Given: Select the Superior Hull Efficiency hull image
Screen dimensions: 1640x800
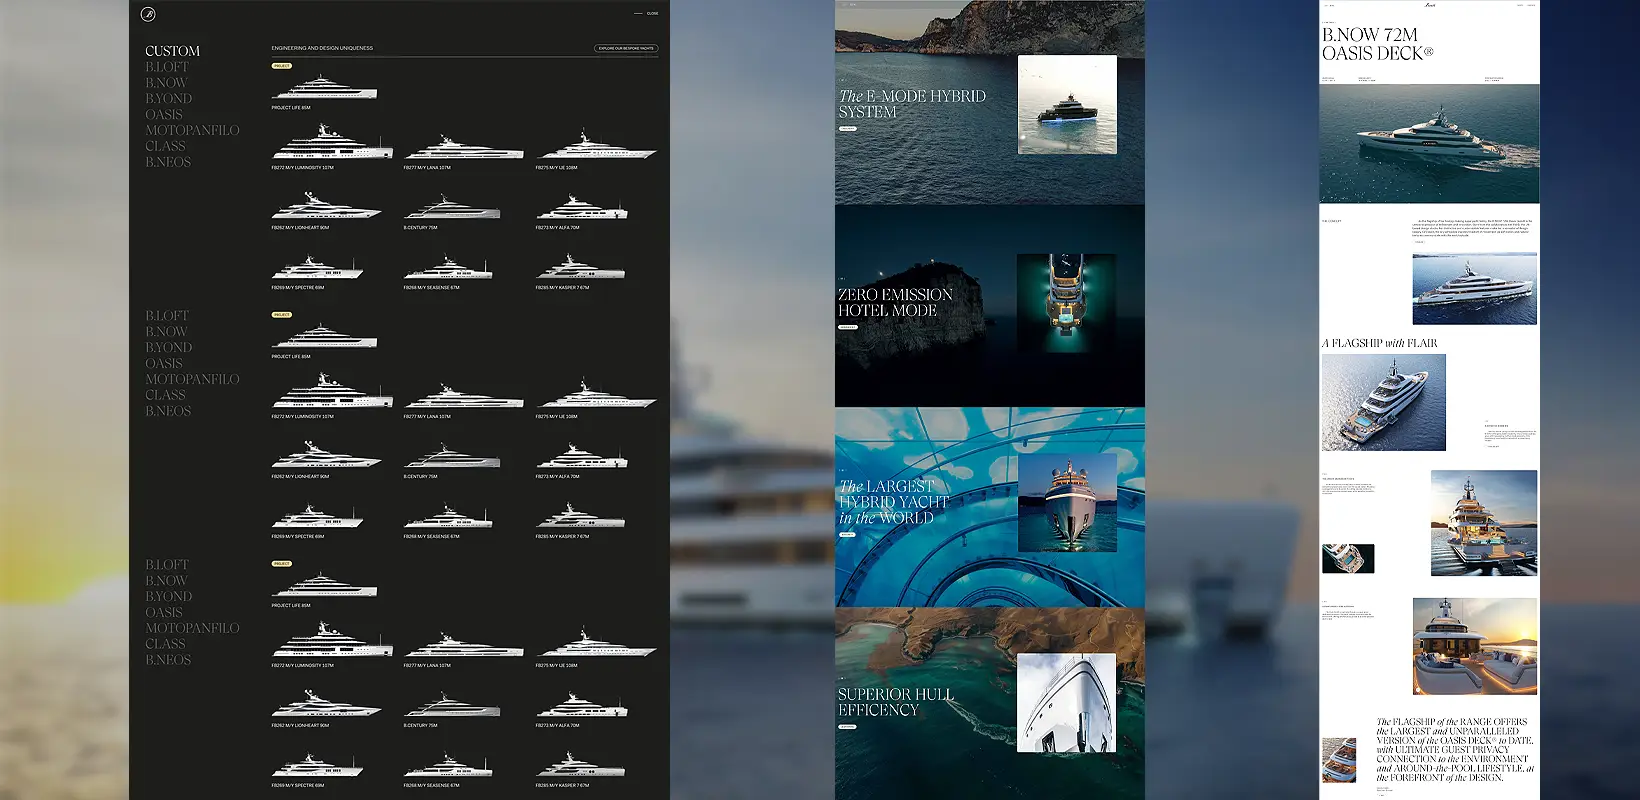Looking at the screenshot, I should [1066, 702].
